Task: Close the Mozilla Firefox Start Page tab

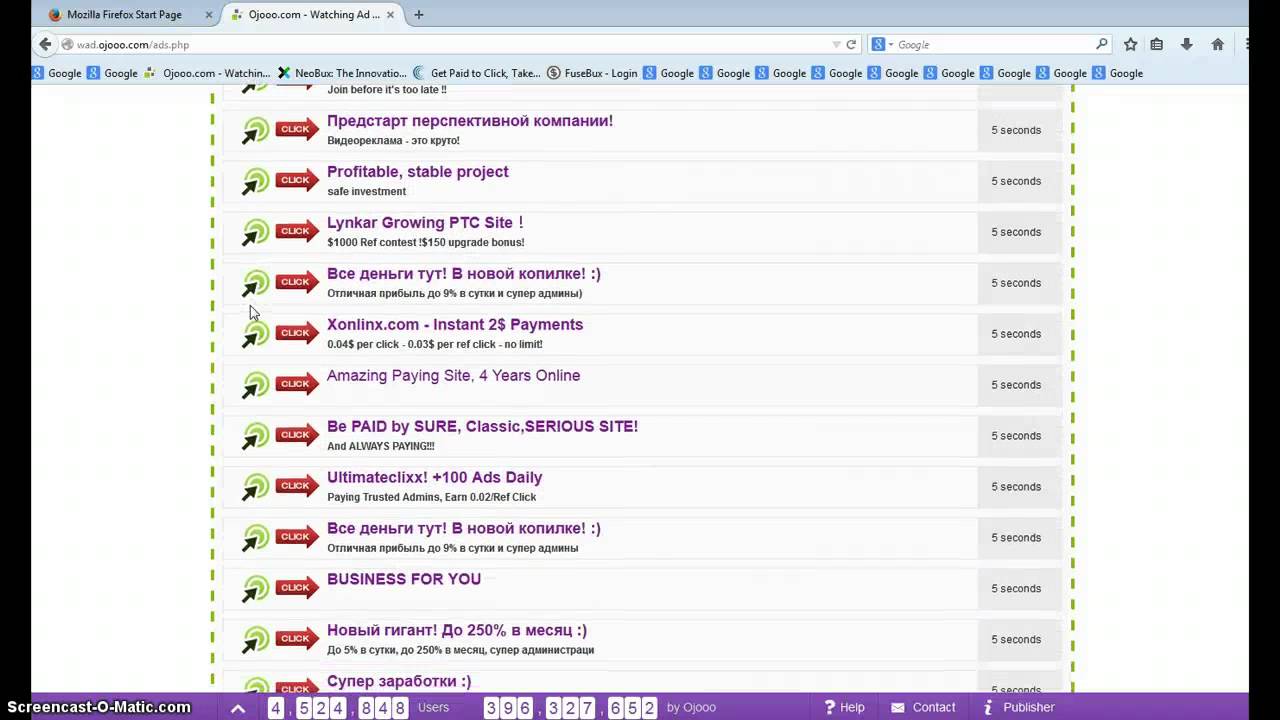Action: tap(208, 15)
